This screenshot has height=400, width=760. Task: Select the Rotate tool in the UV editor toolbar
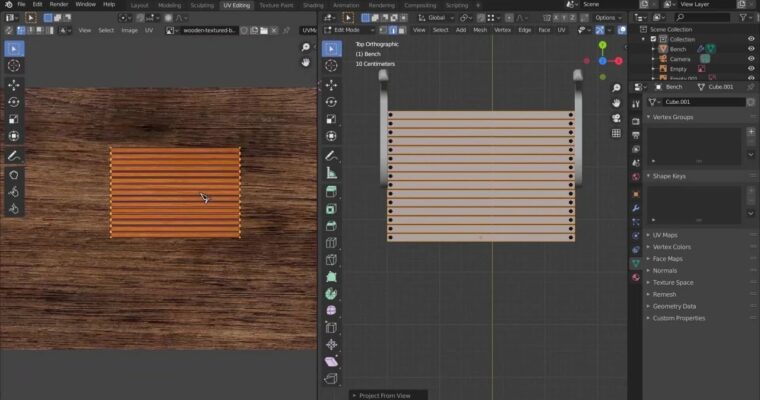point(14,102)
